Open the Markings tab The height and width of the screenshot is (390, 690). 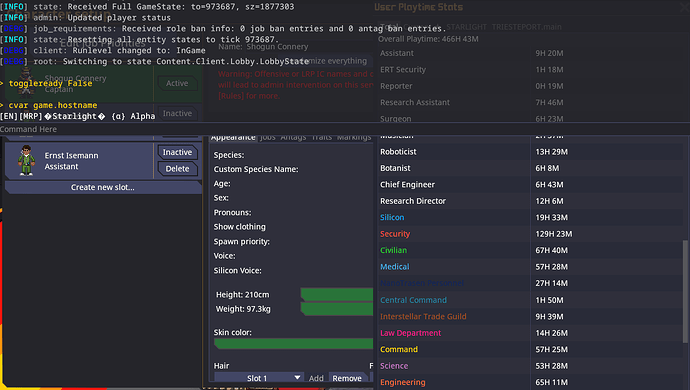coord(354,138)
